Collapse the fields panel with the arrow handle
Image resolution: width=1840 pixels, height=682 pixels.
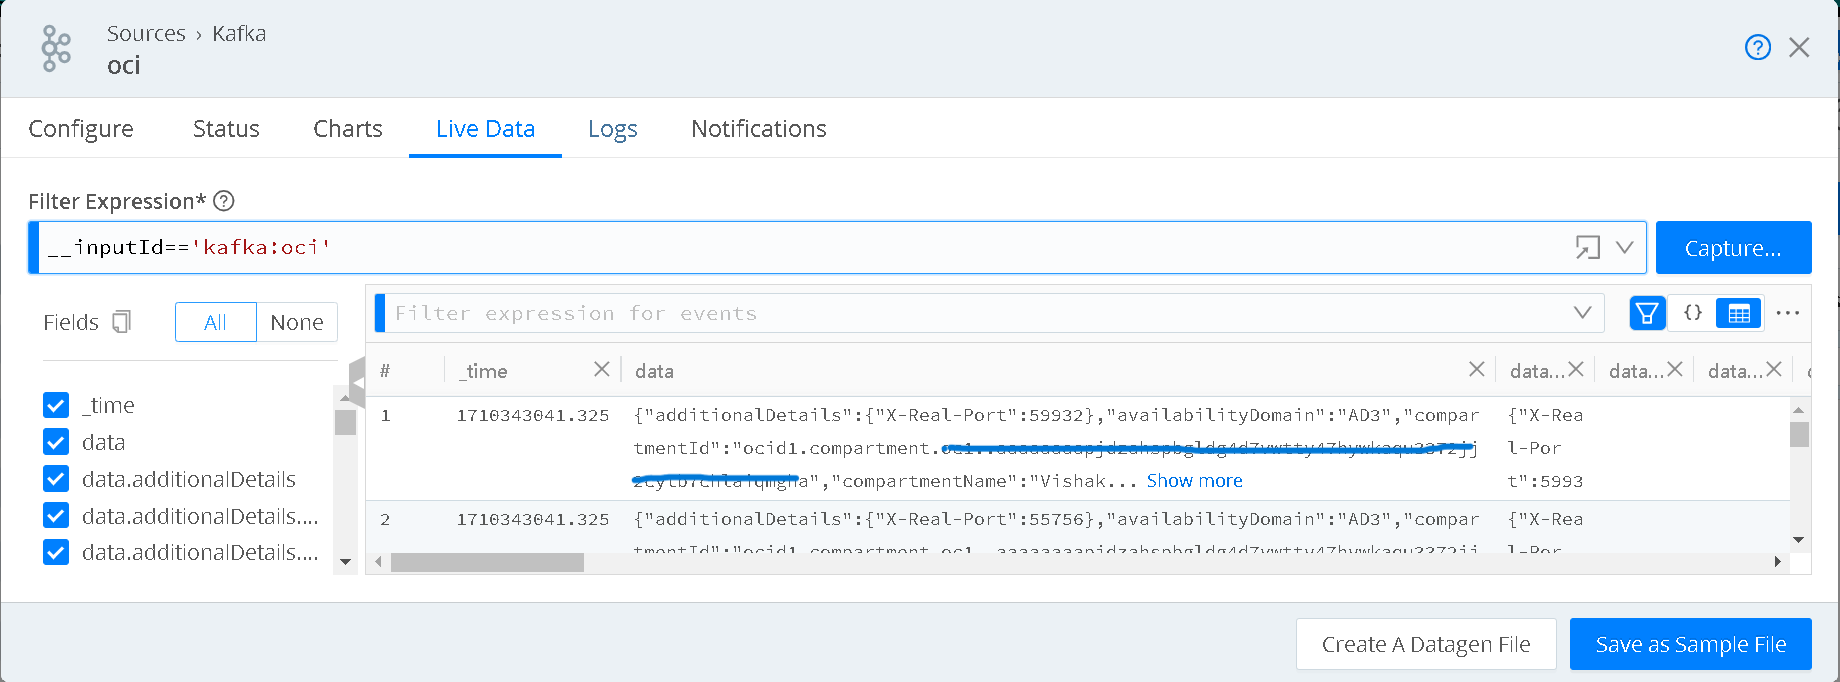(357, 381)
